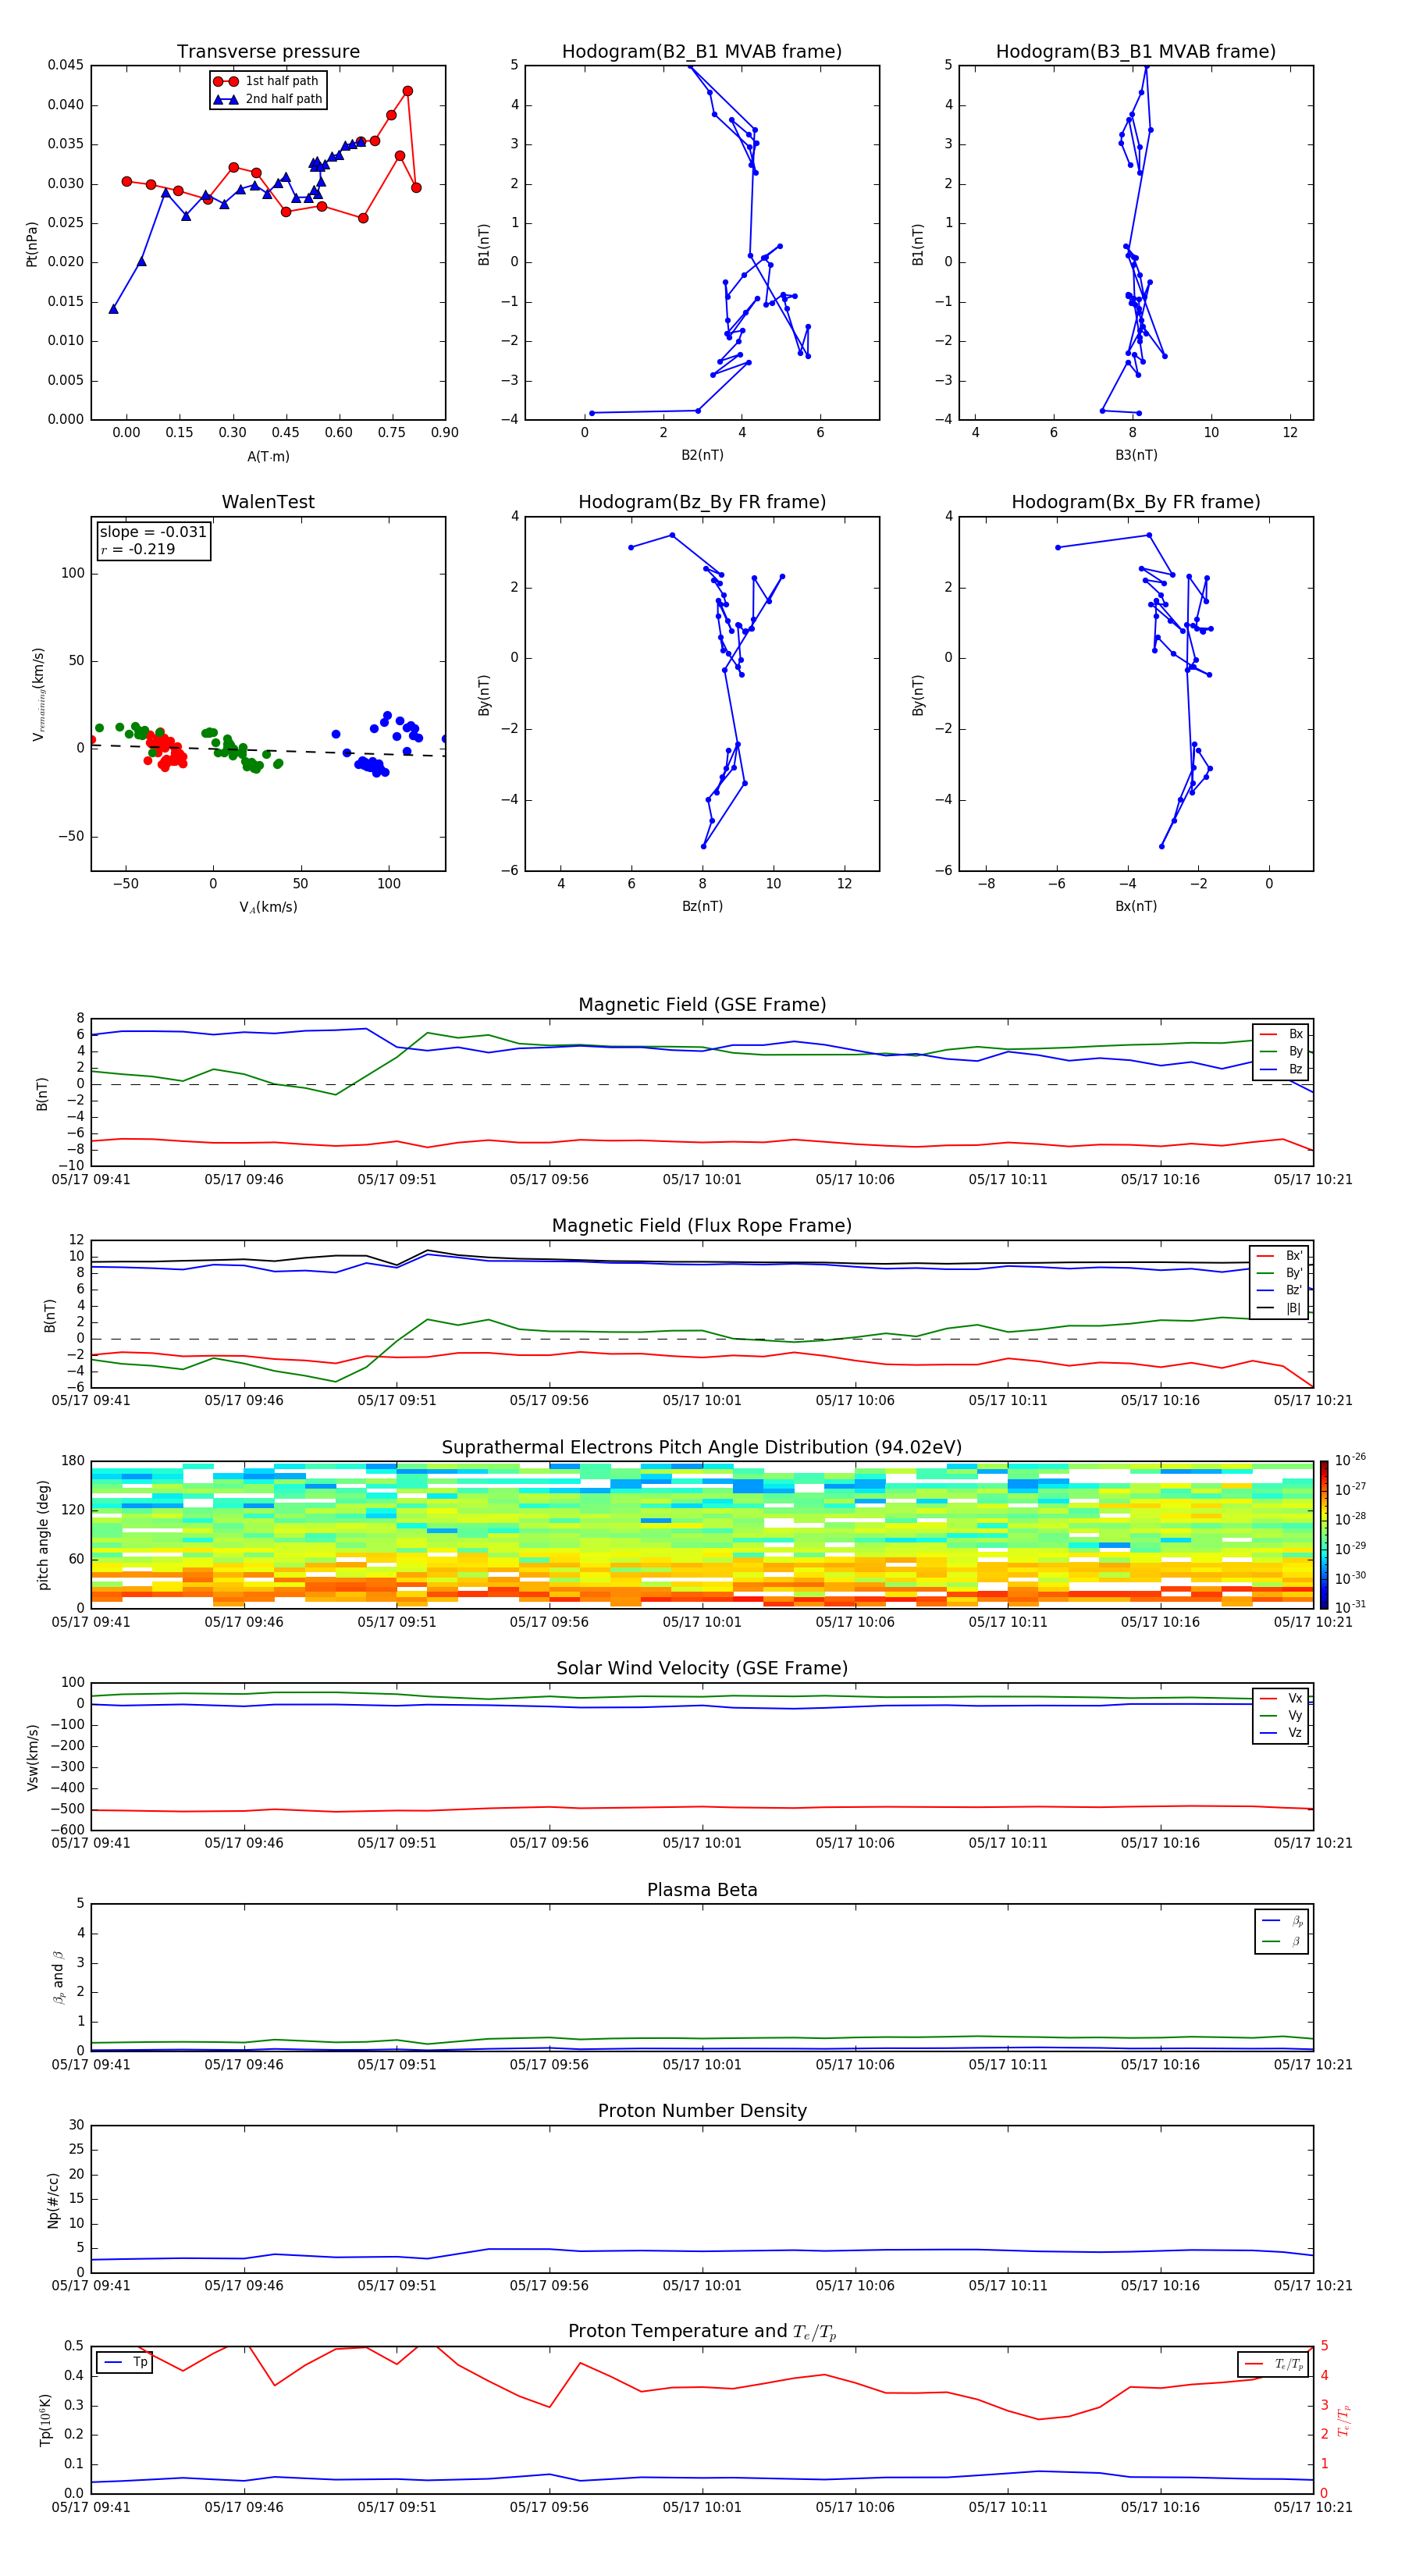Select the red "Bx" legend entry

coord(1281,1034)
